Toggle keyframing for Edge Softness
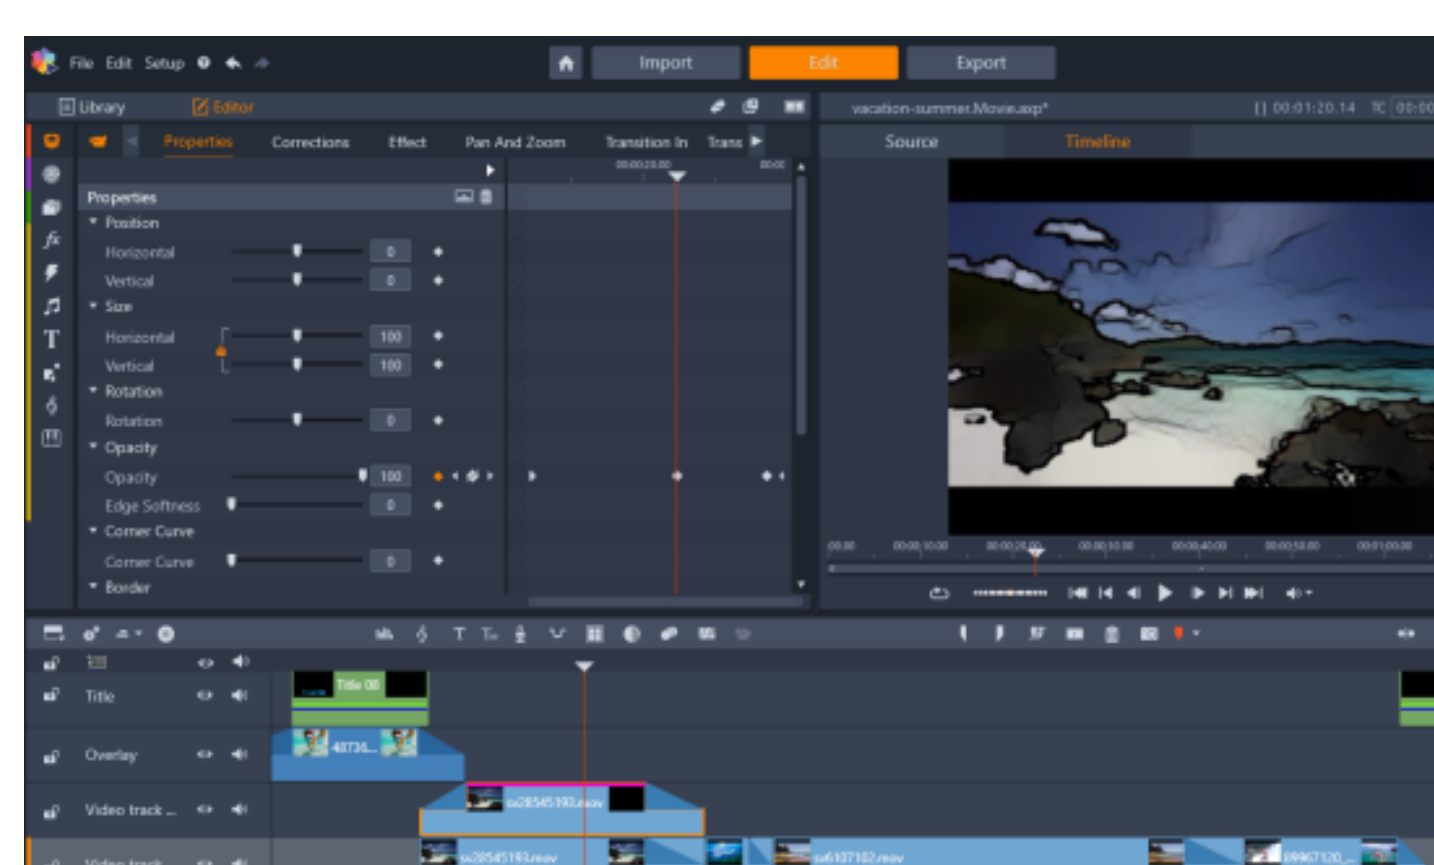The image size is (1434, 865). coord(438,506)
